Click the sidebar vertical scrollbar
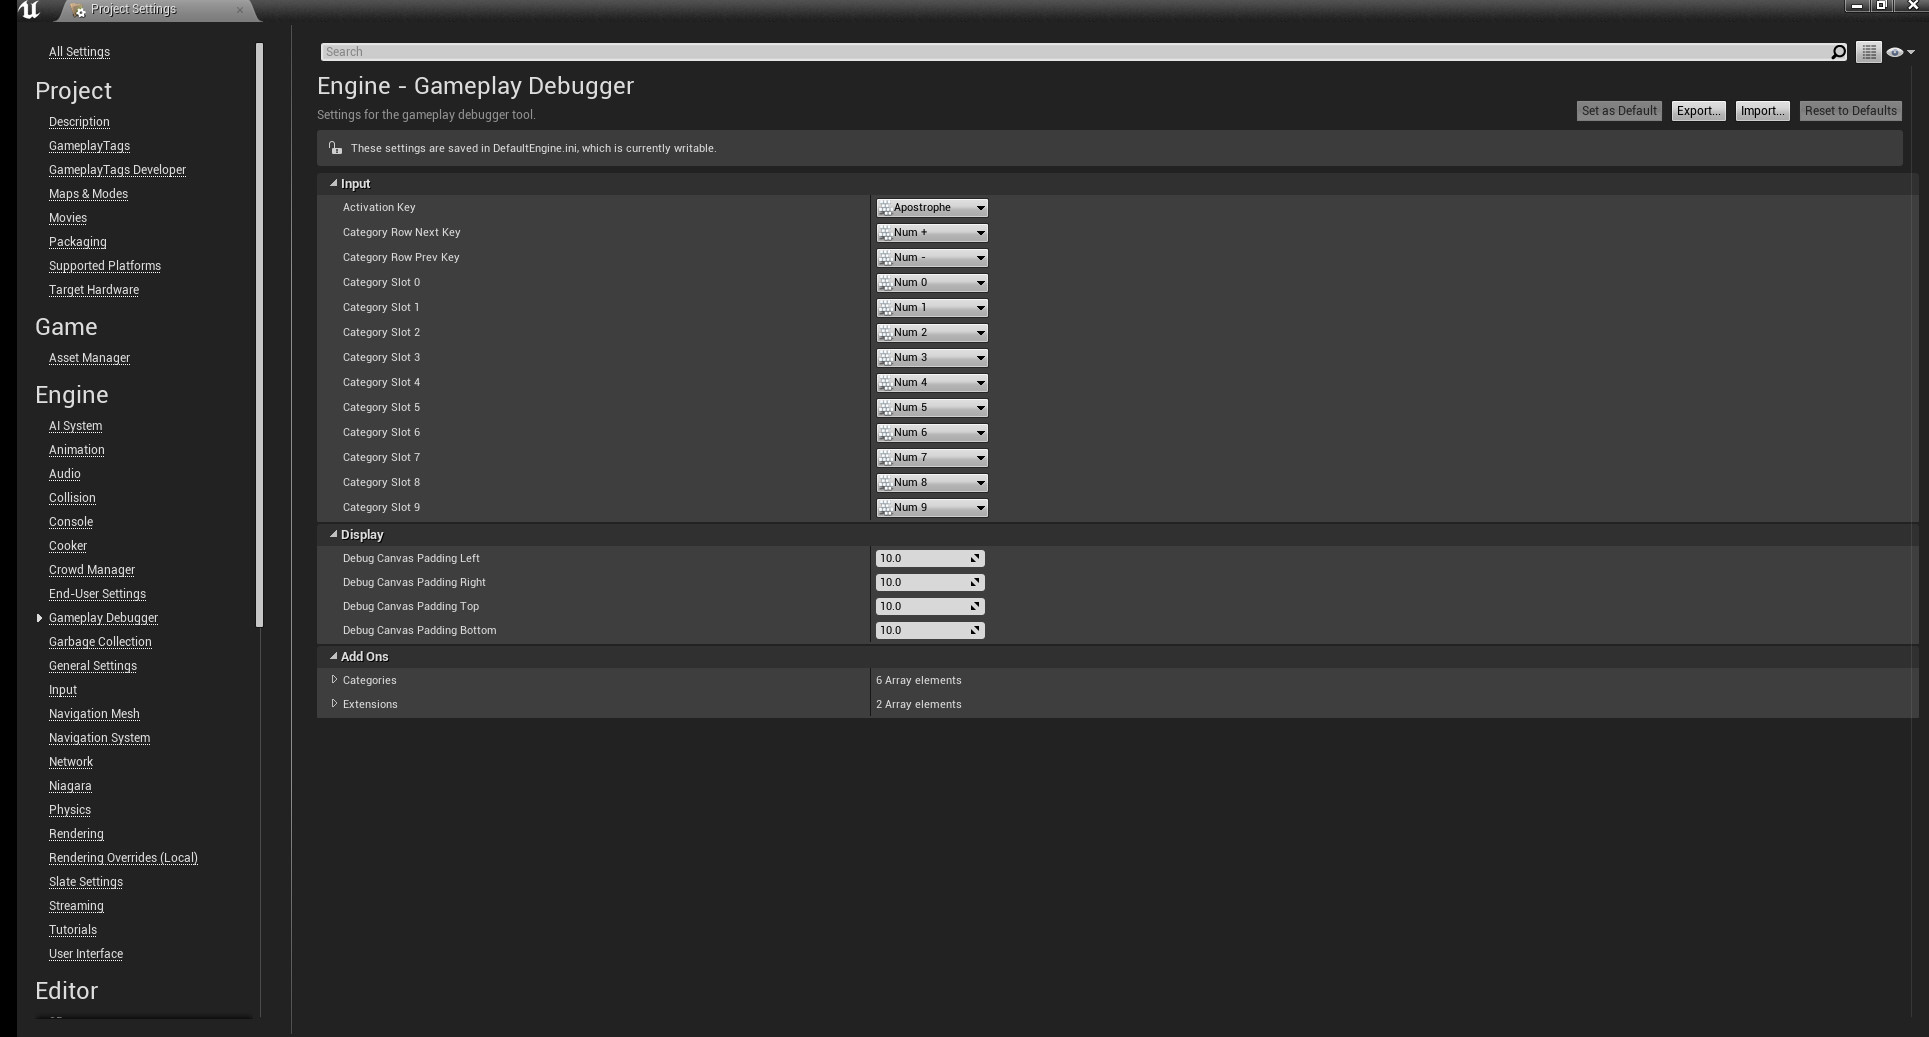The width and height of the screenshot is (1929, 1037). point(260,335)
